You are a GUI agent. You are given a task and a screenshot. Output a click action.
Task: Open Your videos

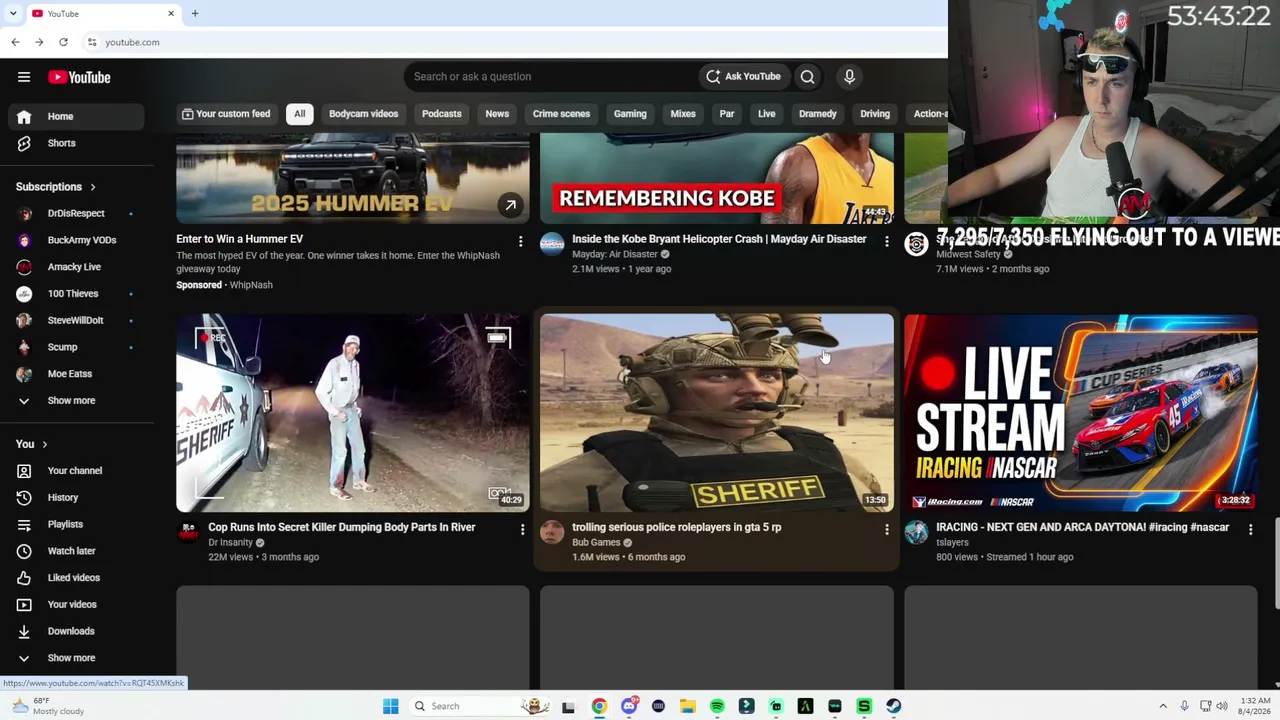pyautogui.click(x=76, y=604)
